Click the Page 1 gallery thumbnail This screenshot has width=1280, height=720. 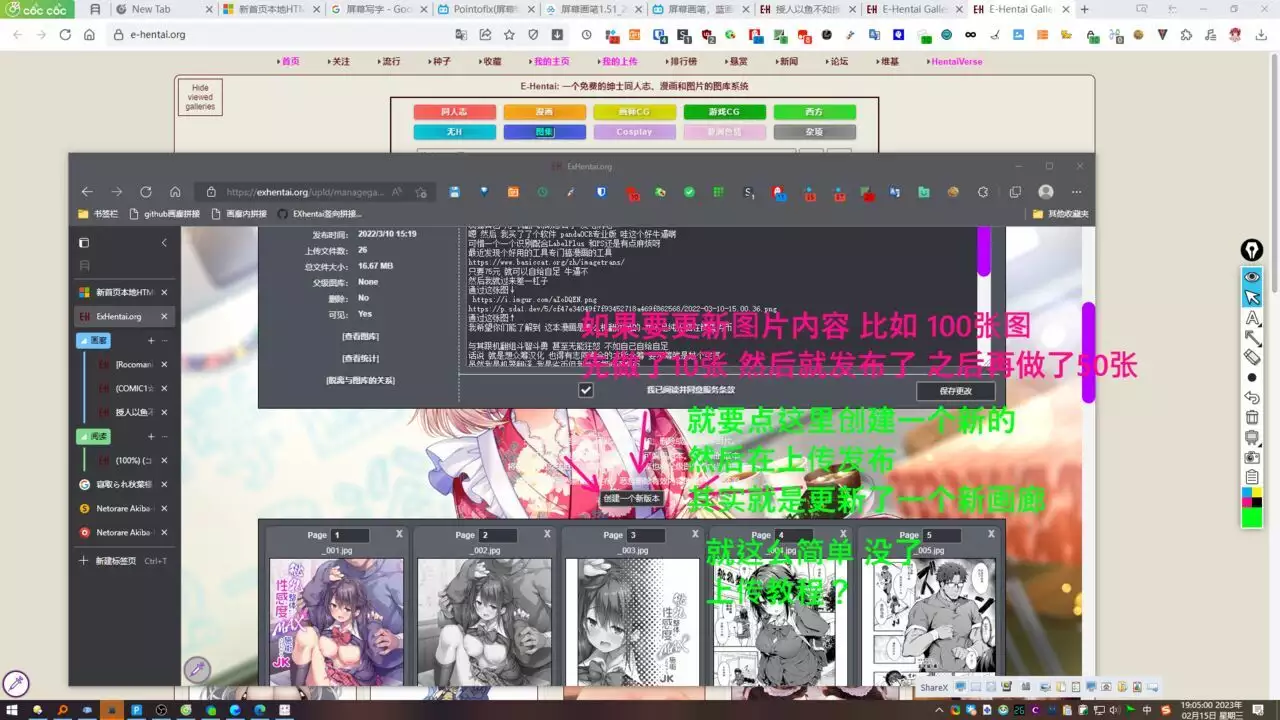336,621
